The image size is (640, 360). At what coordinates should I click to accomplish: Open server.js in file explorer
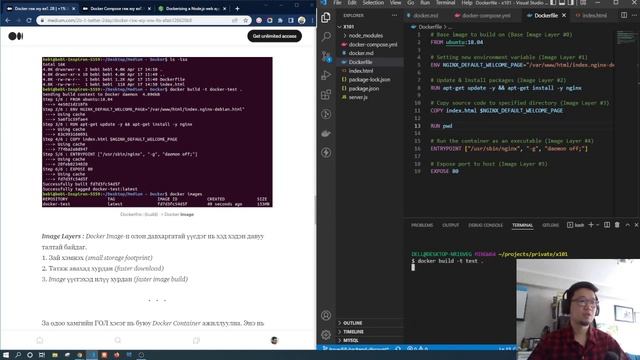click(370, 97)
